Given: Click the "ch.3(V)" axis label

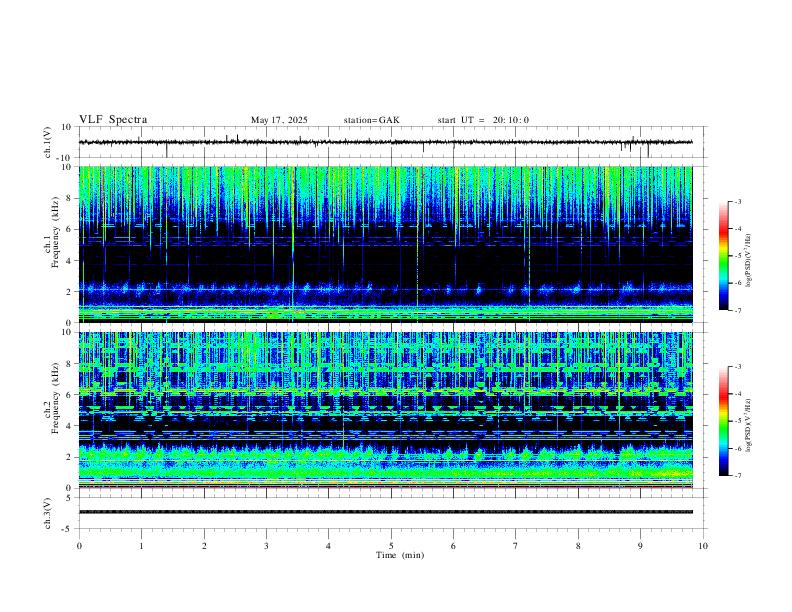Looking at the screenshot, I should click(48, 513).
